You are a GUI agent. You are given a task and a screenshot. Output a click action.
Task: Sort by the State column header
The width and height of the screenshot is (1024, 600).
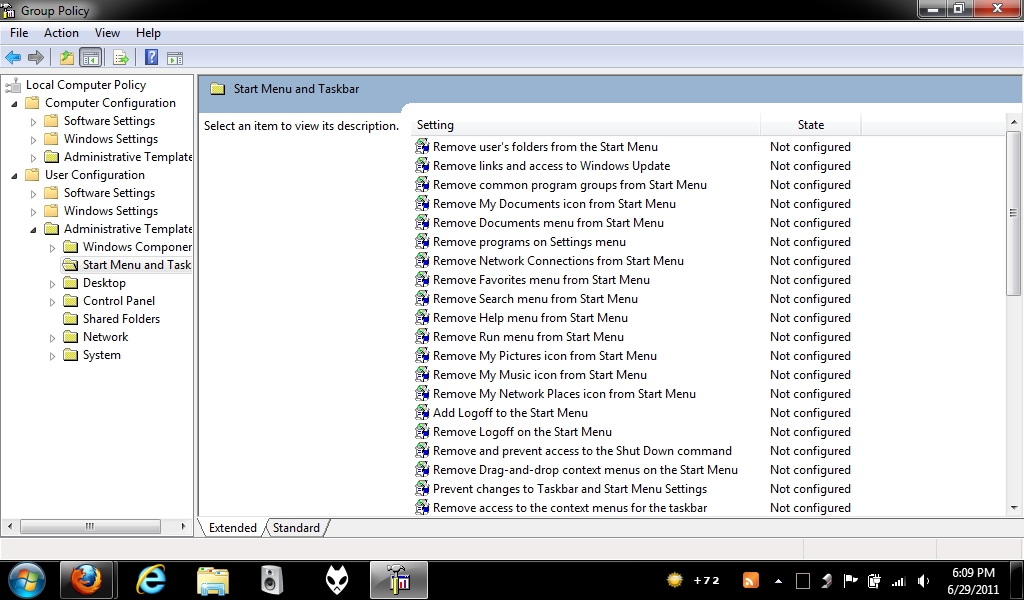click(x=810, y=125)
